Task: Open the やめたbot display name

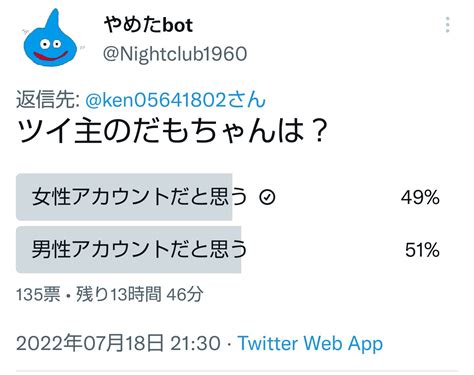Action: (x=148, y=25)
